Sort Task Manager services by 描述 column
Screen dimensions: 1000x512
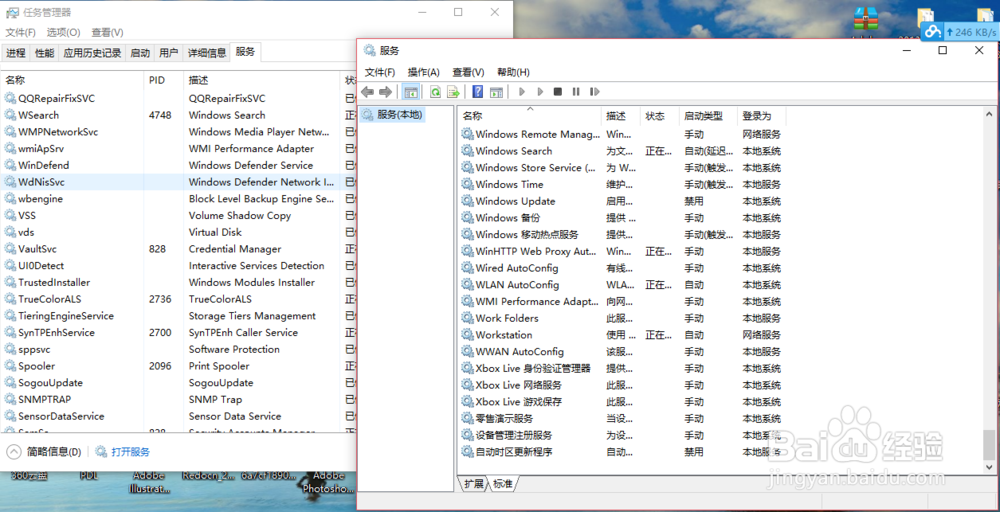[x=261, y=80]
